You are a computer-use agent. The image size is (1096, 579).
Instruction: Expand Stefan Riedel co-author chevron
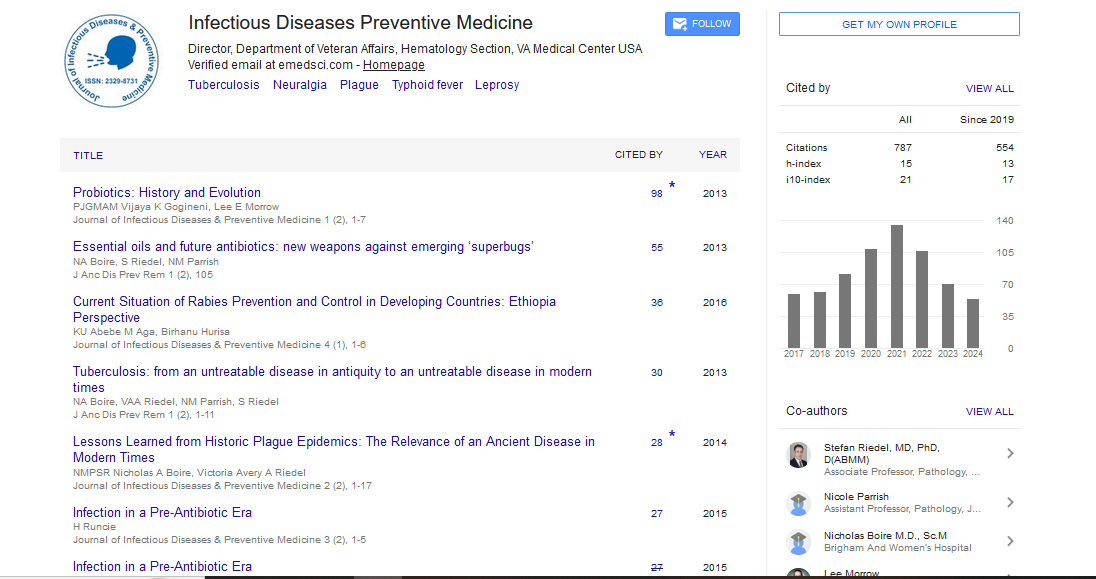(x=1010, y=454)
